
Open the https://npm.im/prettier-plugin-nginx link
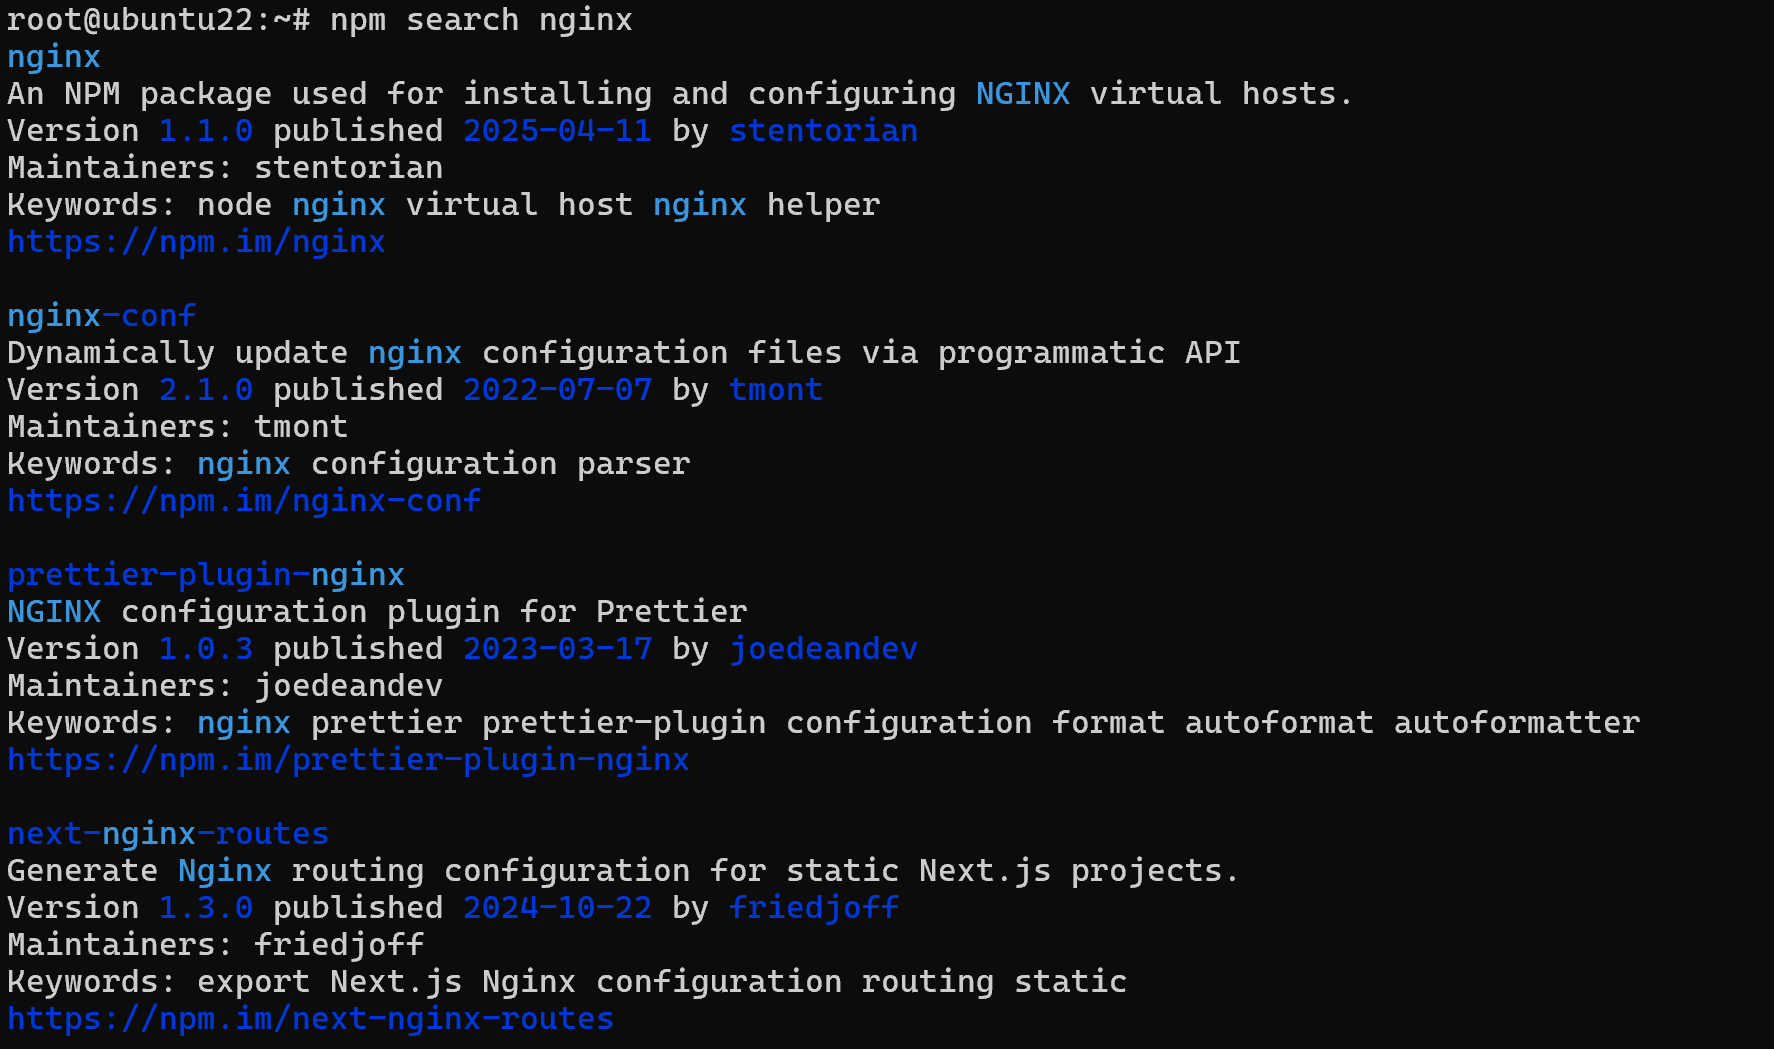[348, 760]
